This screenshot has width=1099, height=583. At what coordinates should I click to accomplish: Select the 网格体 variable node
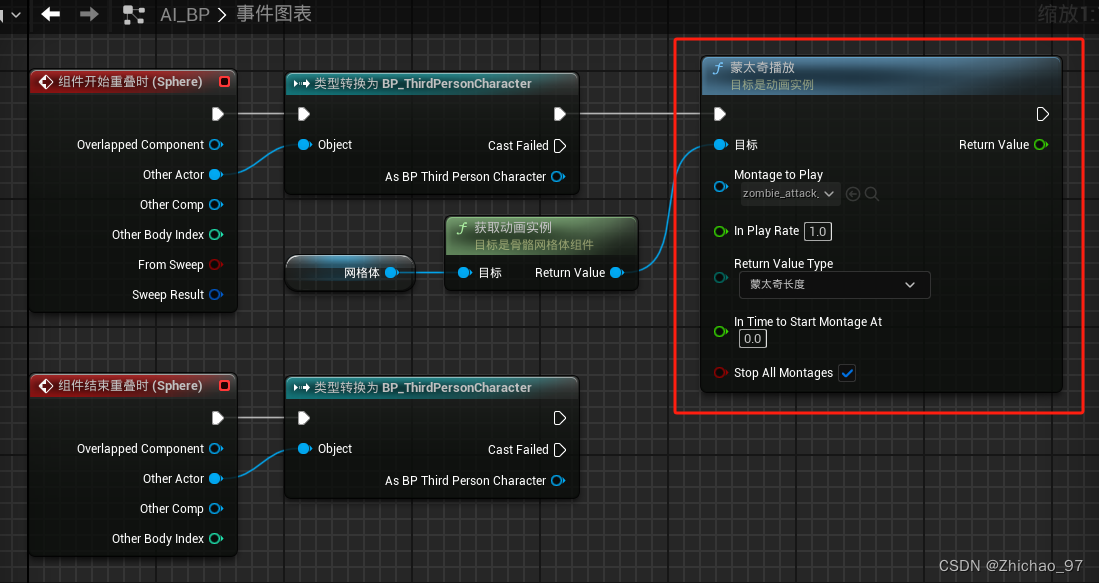pos(350,272)
